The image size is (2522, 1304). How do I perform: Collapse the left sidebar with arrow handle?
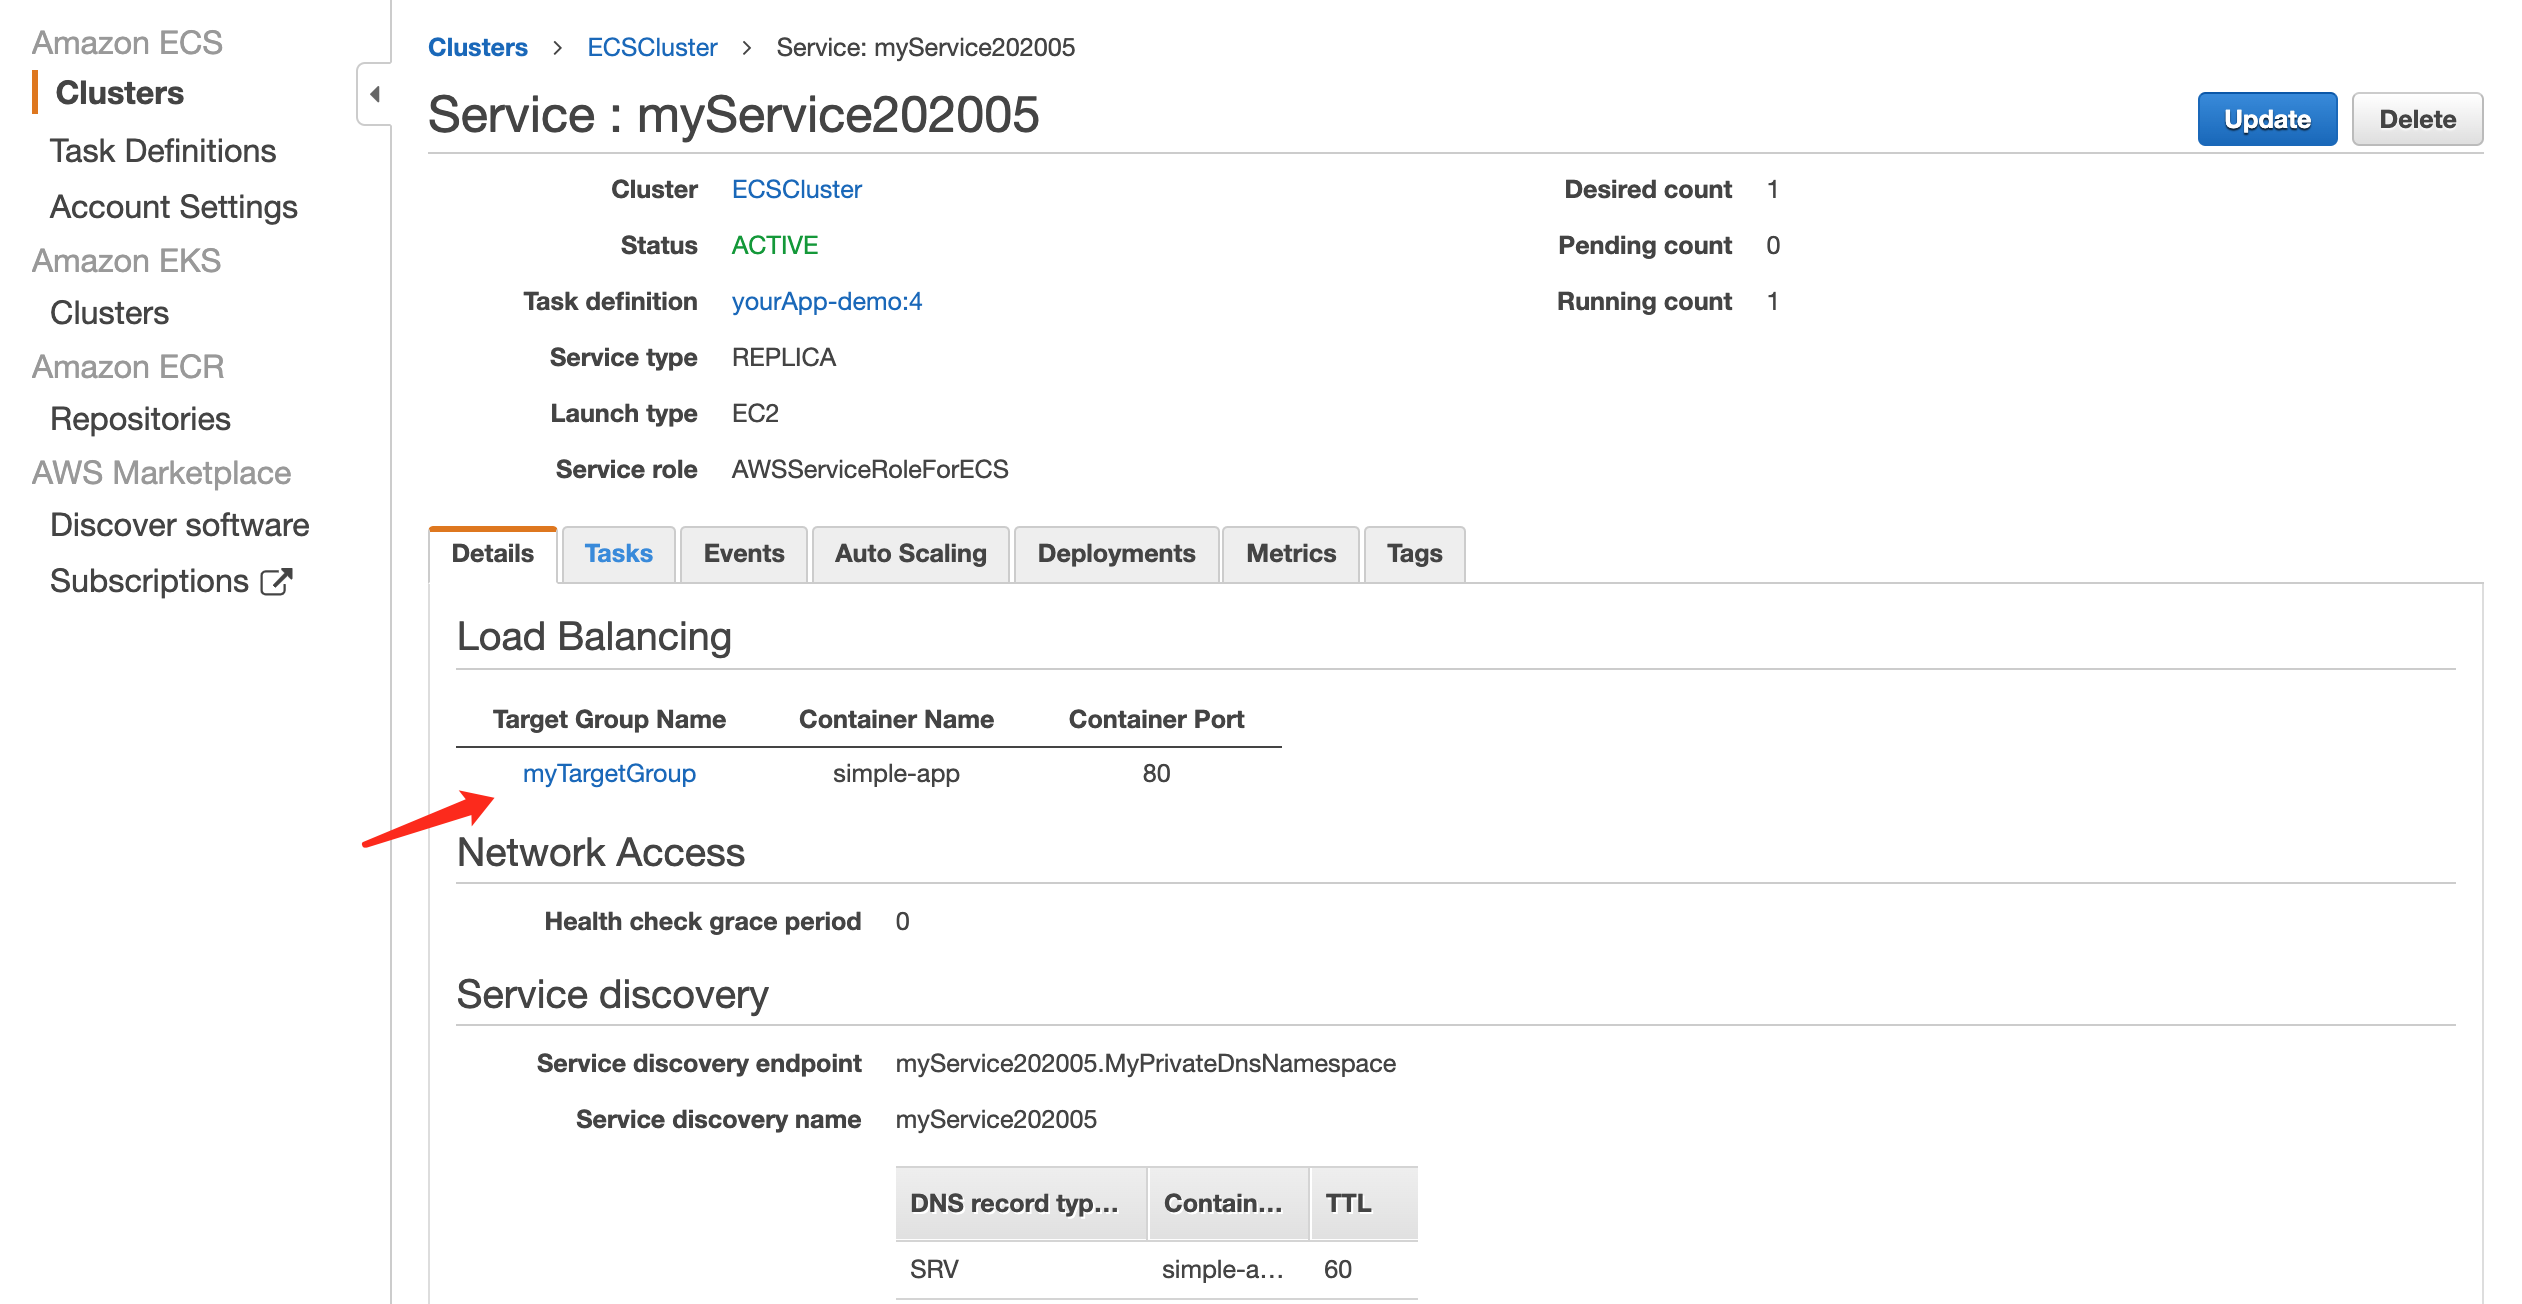click(x=375, y=95)
